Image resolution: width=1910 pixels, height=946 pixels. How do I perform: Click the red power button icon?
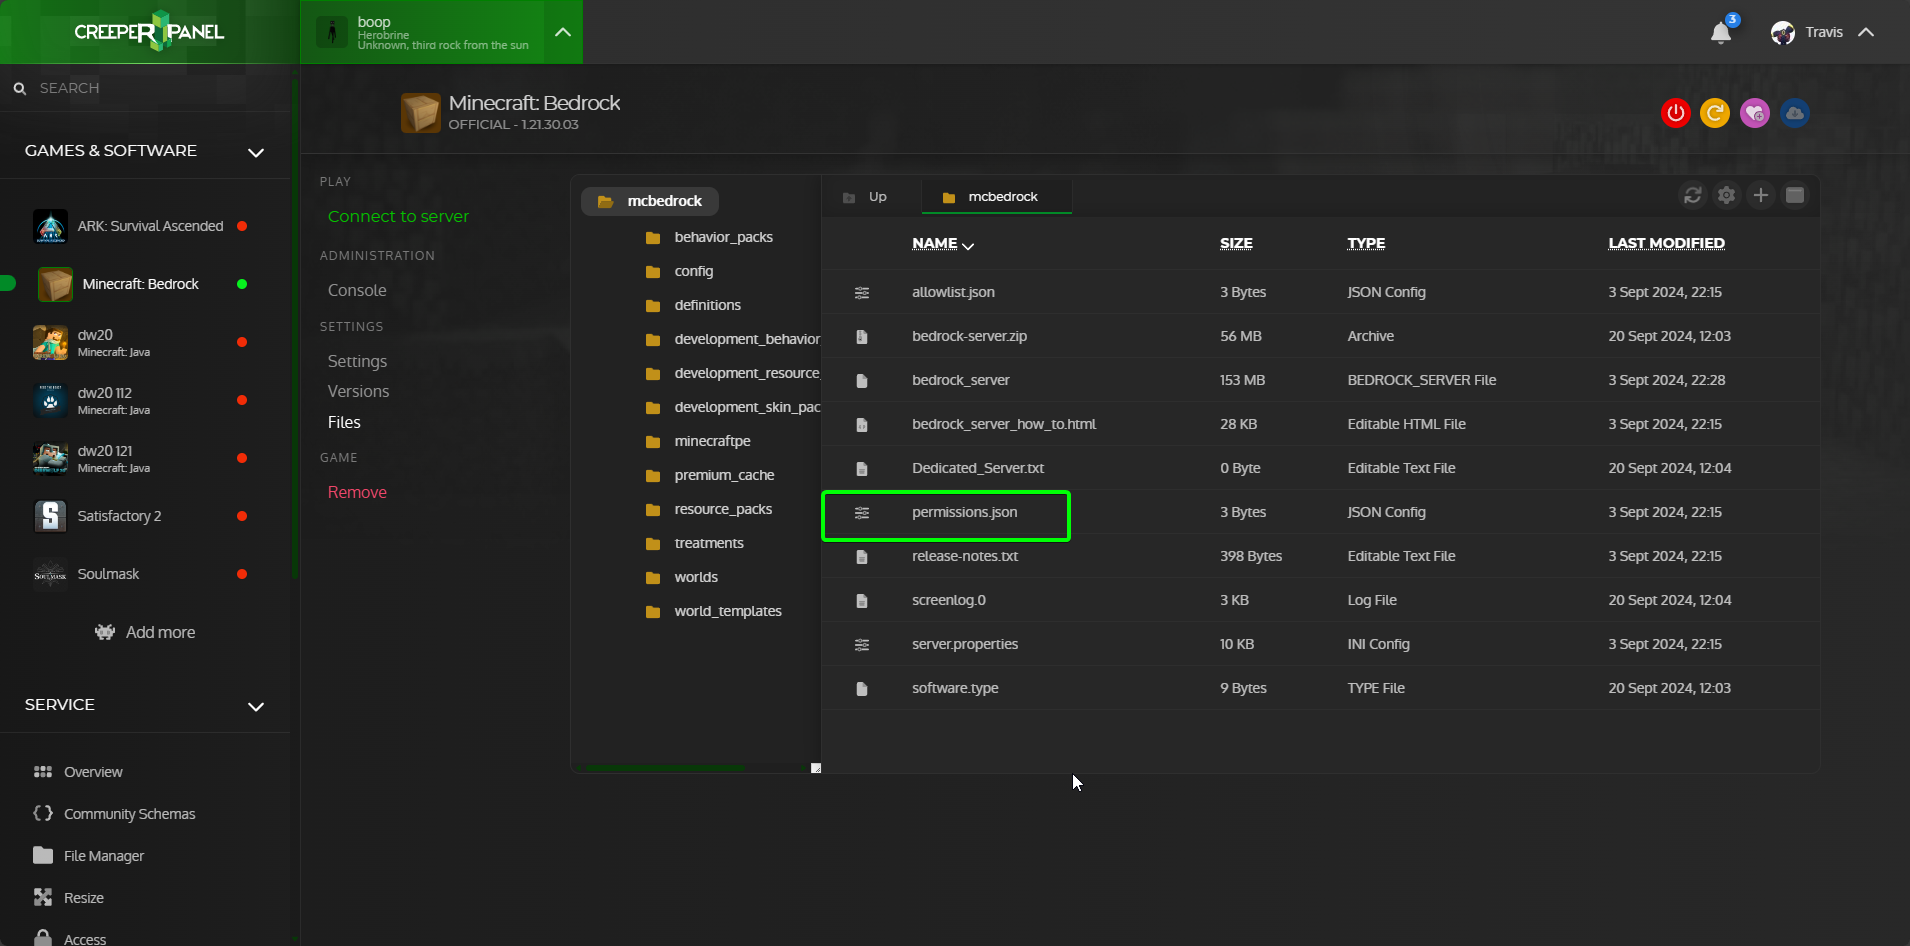pos(1676,113)
